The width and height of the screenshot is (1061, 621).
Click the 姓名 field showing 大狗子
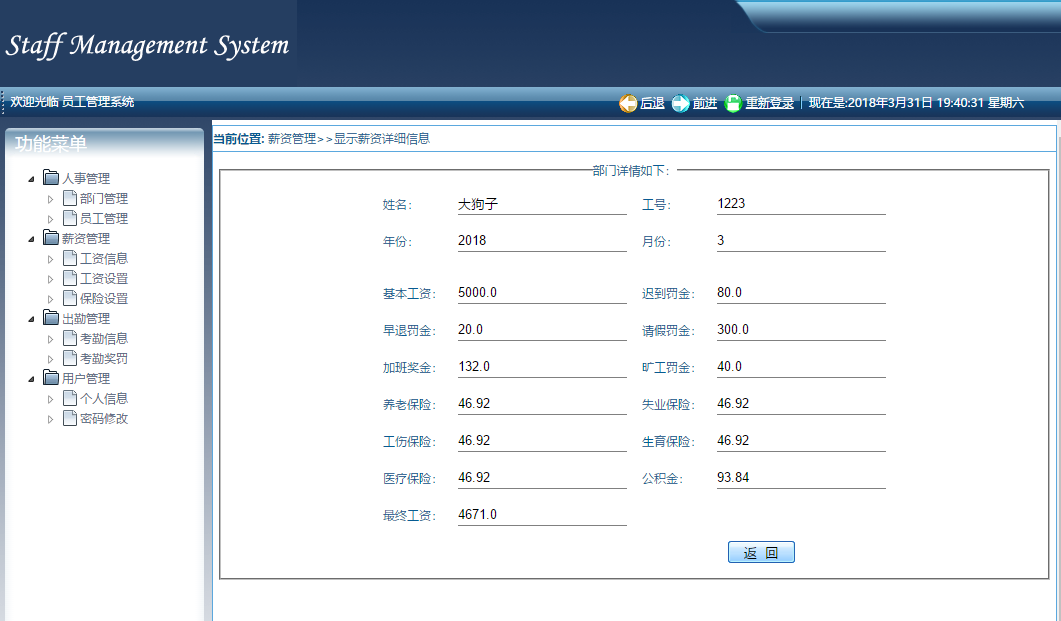[x=542, y=204]
